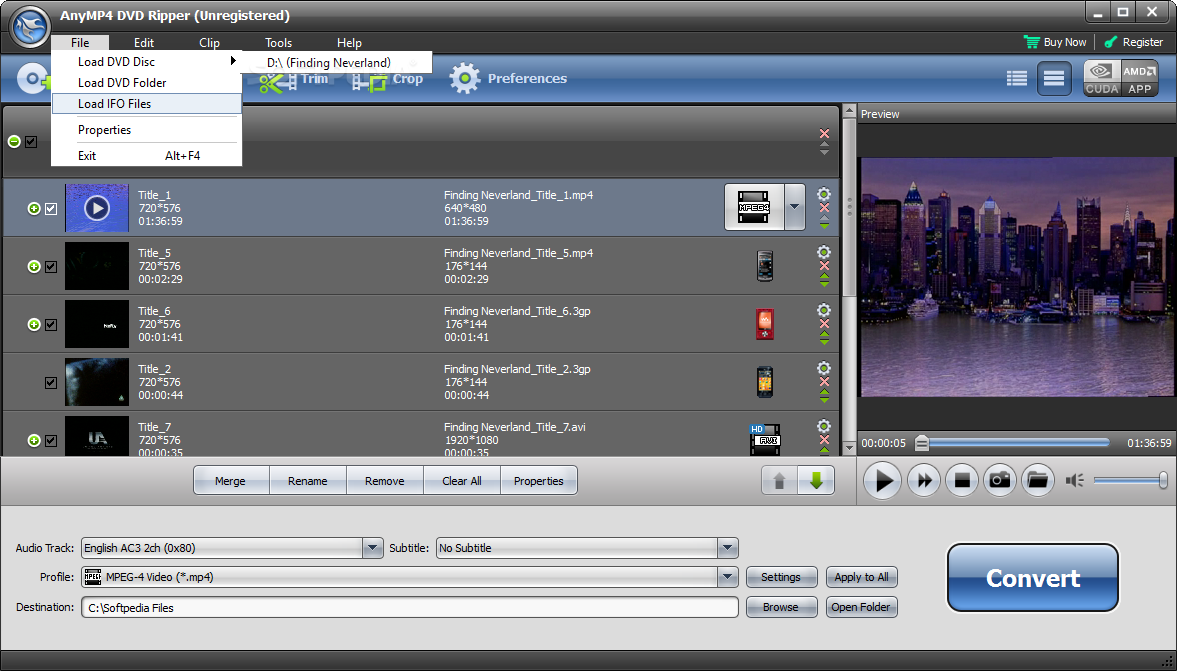Open settings gear for Title_6 row
Screen dimensions: 1177x671
tap(823, 309)
